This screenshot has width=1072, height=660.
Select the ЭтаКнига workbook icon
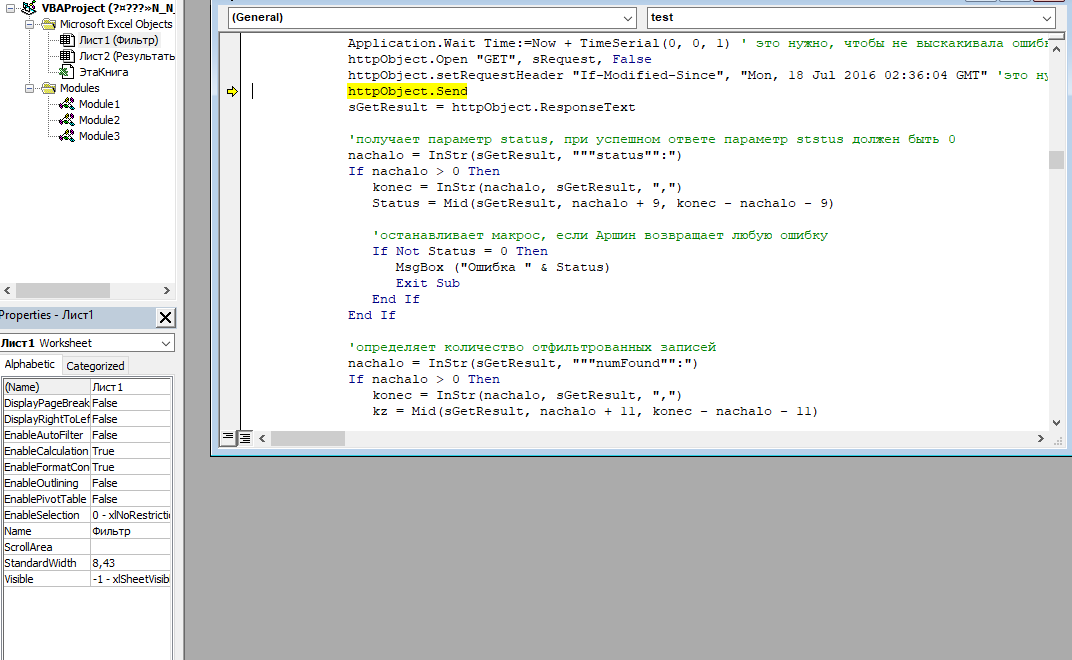(67, 72)
